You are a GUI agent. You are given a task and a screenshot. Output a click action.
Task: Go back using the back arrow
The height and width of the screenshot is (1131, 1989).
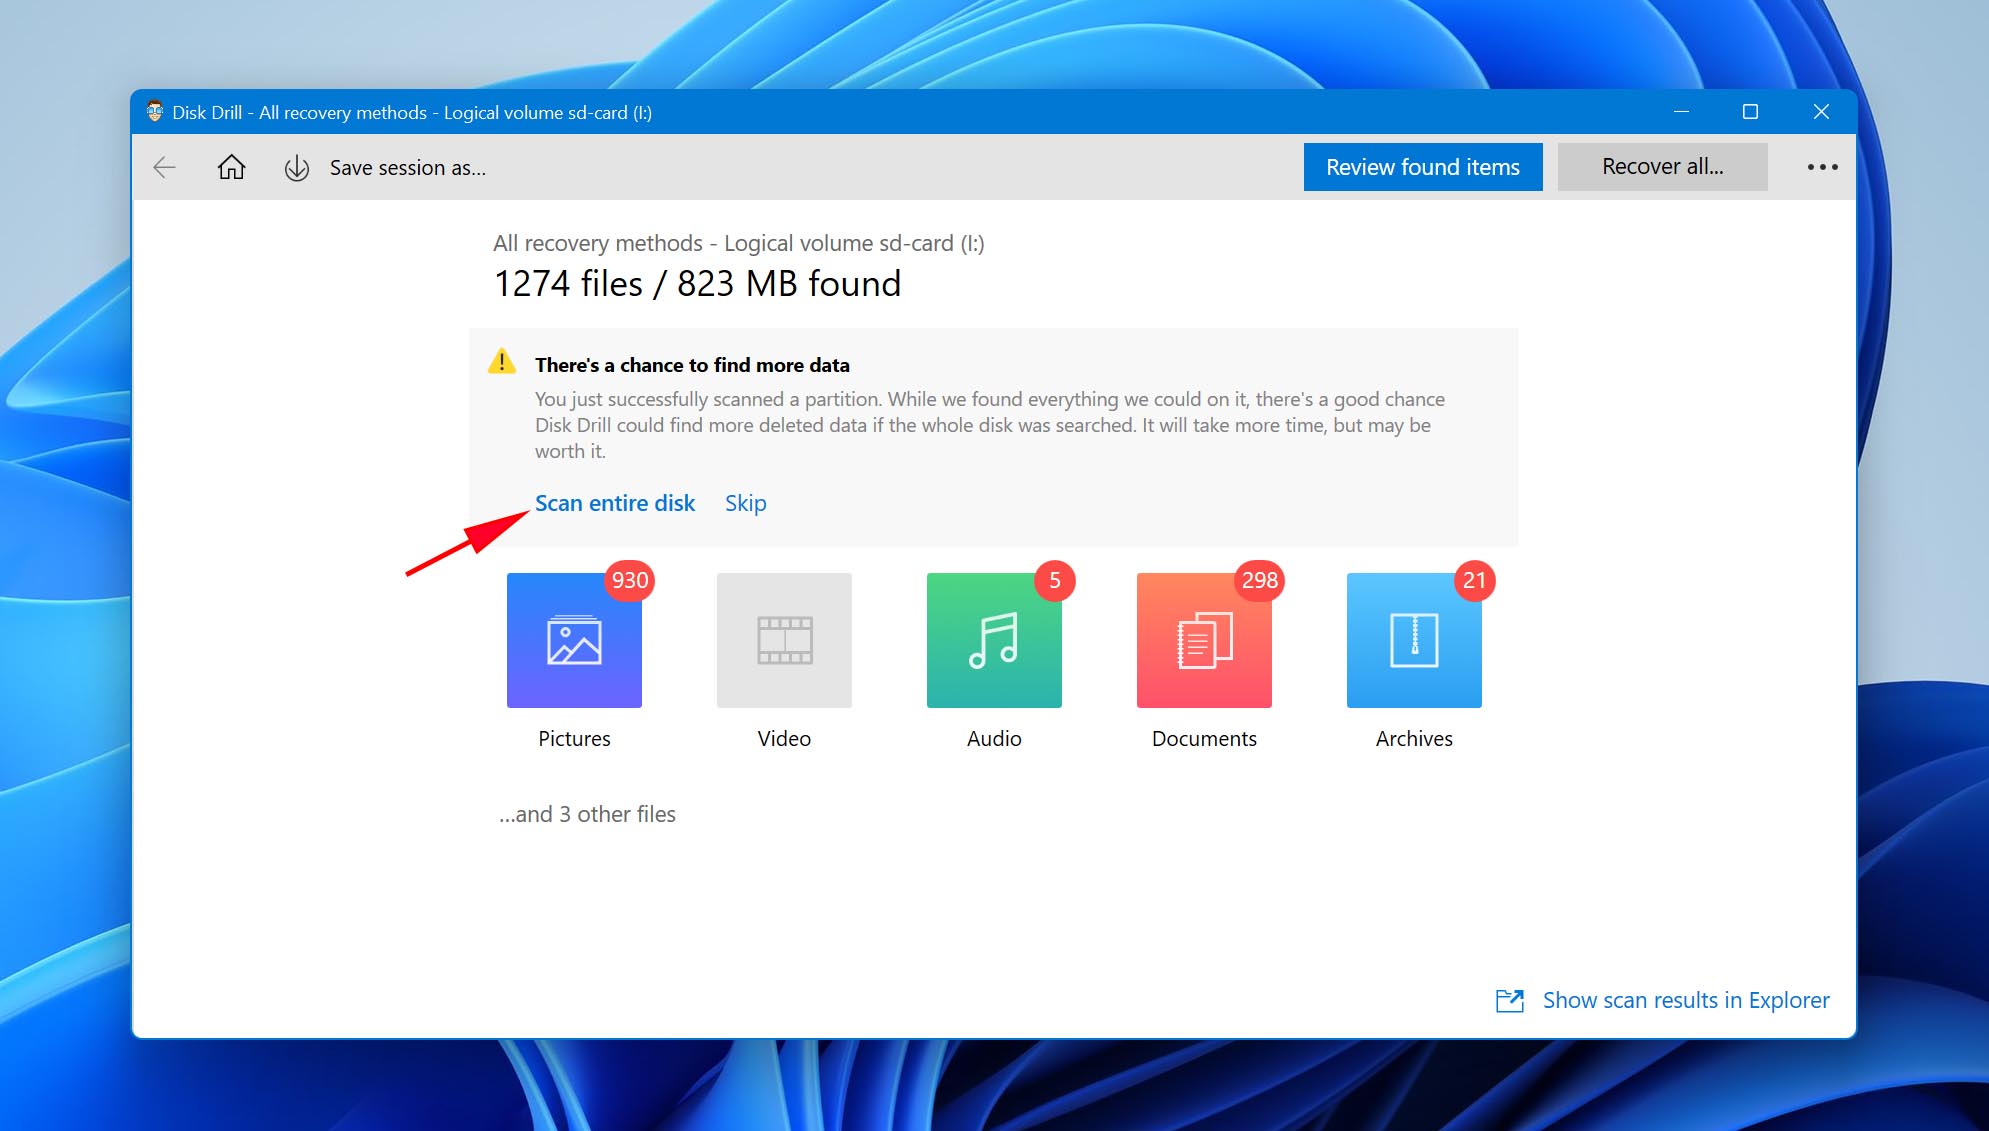coord(165,167)
